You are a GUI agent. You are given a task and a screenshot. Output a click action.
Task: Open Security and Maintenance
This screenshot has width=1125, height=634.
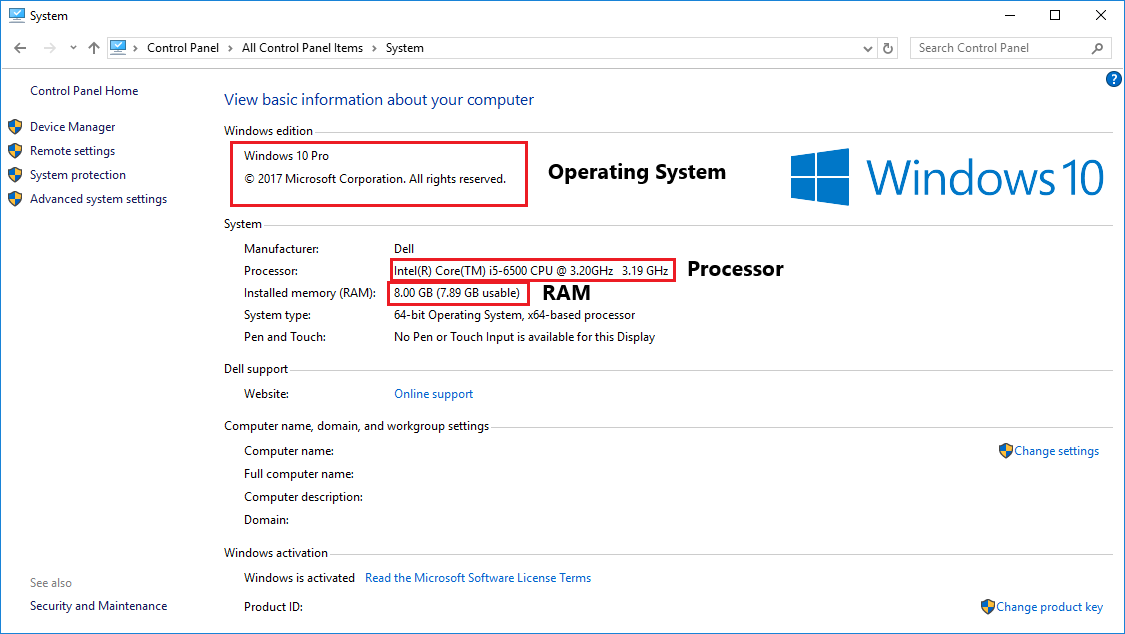pyautogui.click(x=98, y=606)
